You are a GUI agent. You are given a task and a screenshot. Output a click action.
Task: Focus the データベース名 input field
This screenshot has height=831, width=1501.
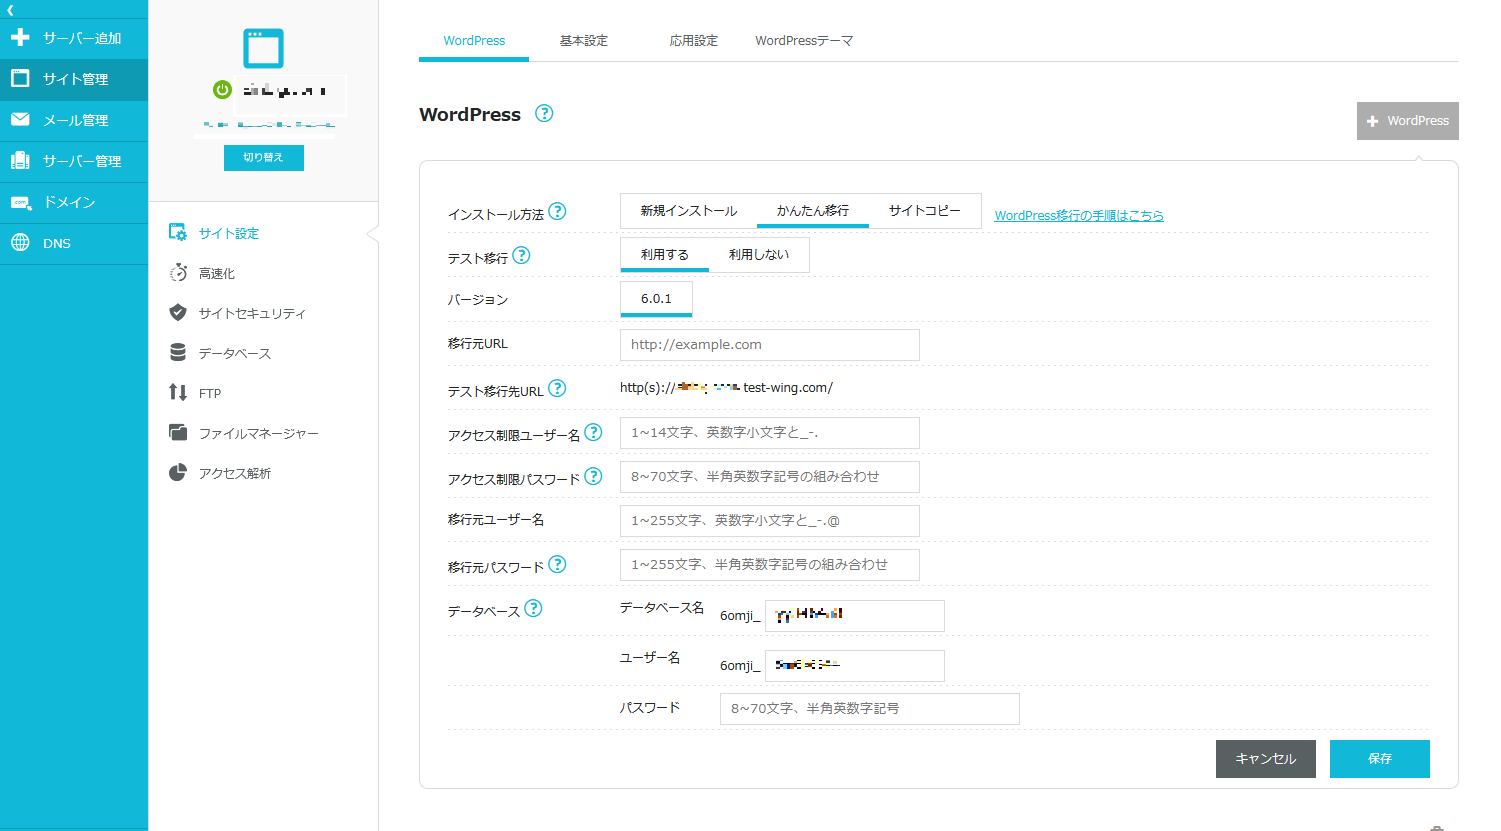tap(855, 616)
